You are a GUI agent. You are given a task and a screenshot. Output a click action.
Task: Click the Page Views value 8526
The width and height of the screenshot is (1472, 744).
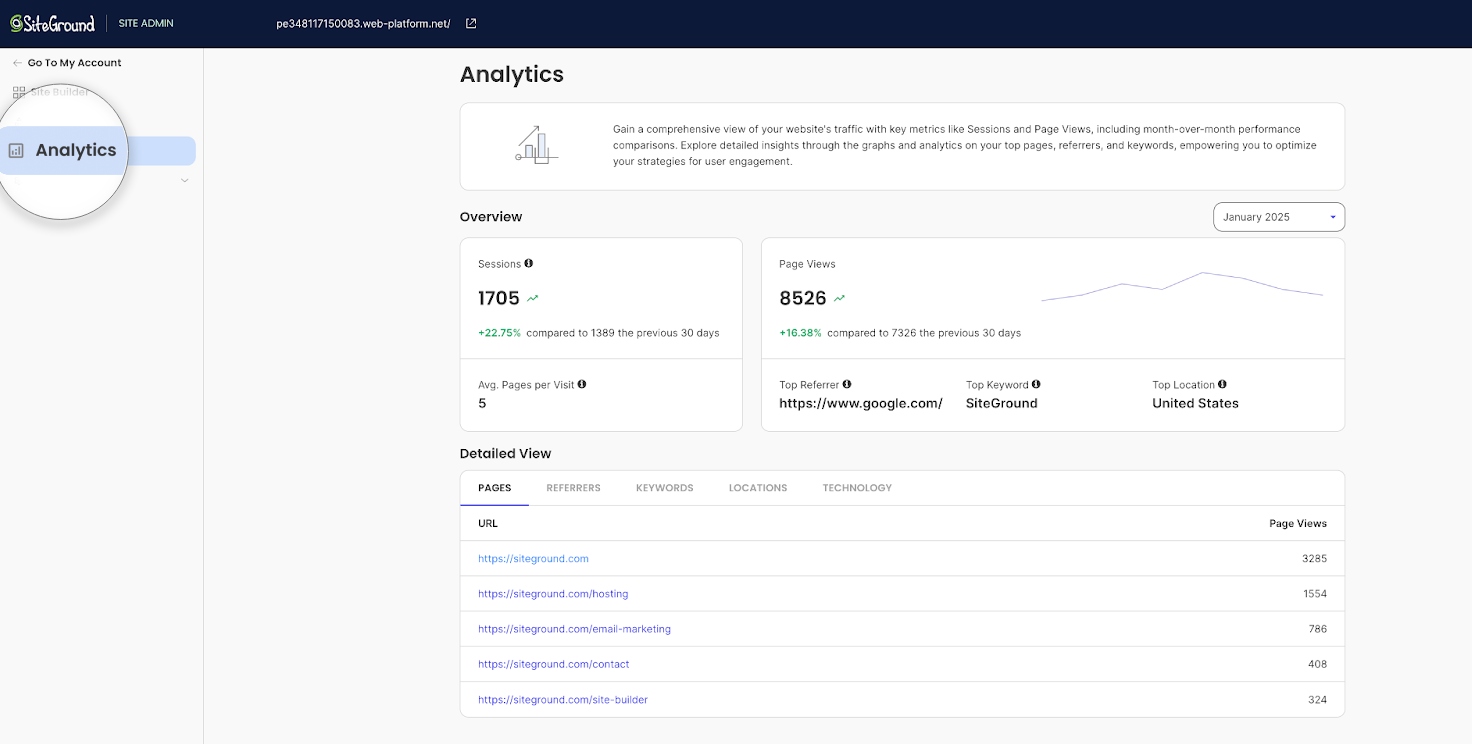coord(803,298)
